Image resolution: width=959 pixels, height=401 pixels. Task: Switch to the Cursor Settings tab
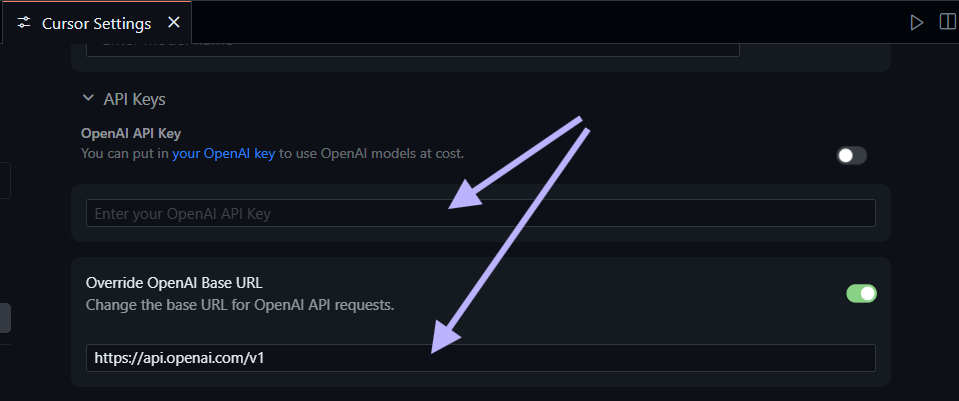[96, 22]
